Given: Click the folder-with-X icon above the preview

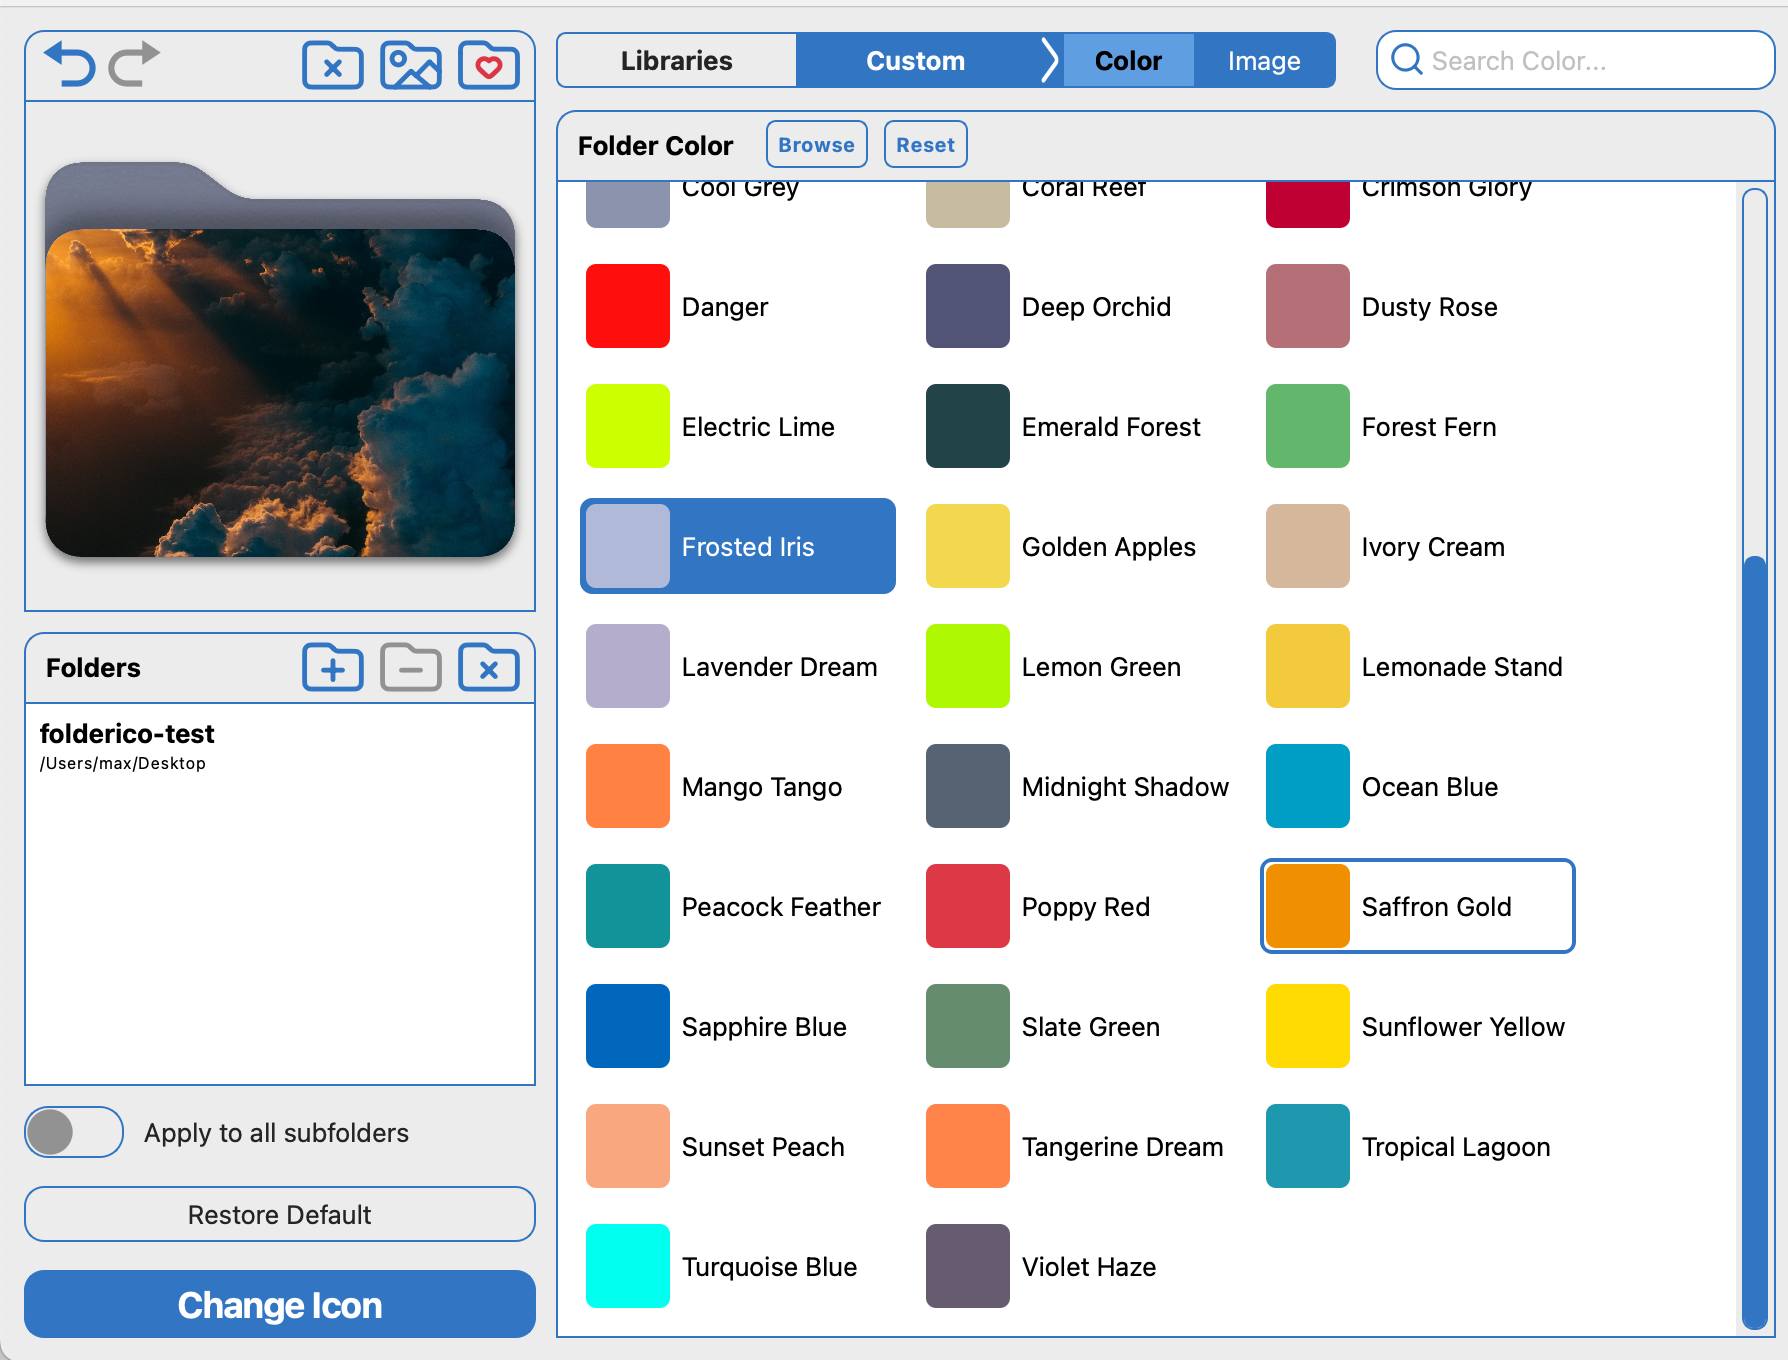Looking at the screenshot, I should [333, 66].
